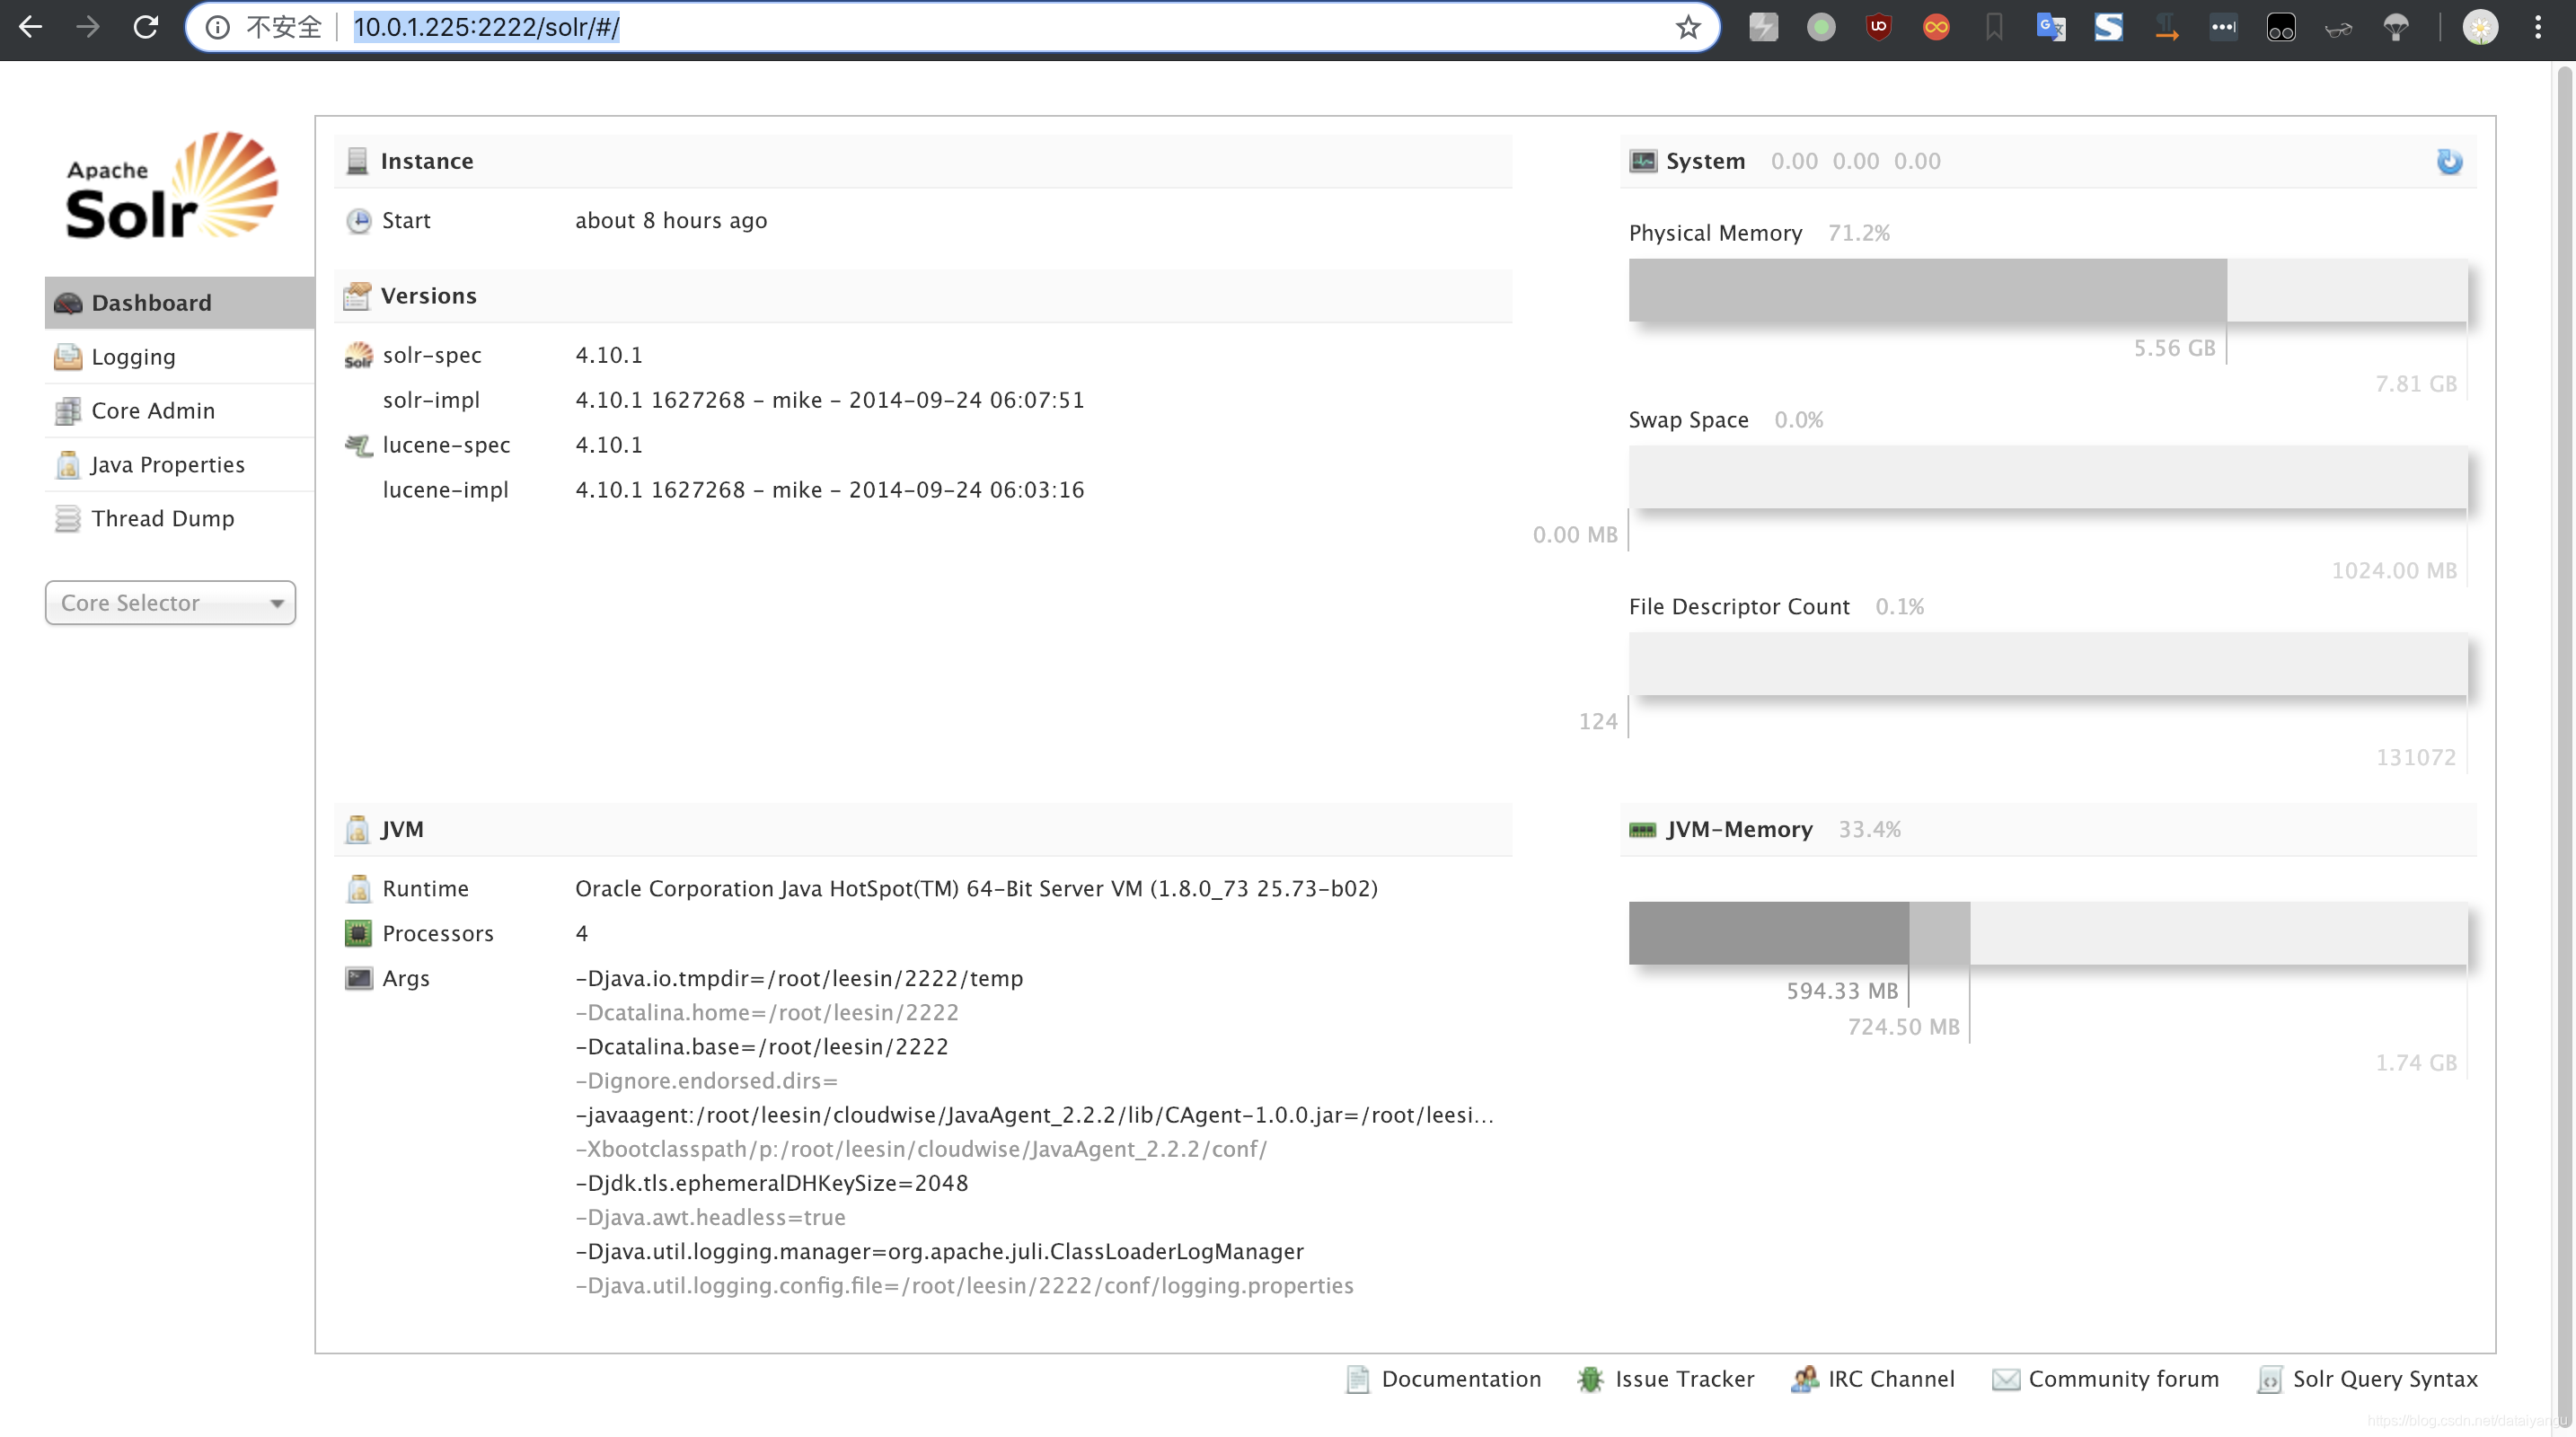Image resolution: width=2576 pixels, height=1437 pixels.
Task: Click the Logging menu icon
Action: (69, 356)
